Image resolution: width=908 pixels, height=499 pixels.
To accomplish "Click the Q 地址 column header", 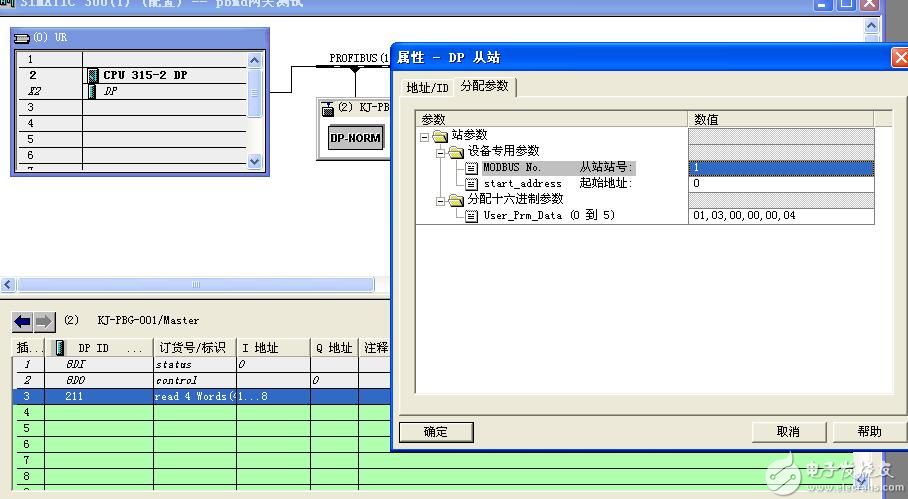I will [x=334, y=348].
